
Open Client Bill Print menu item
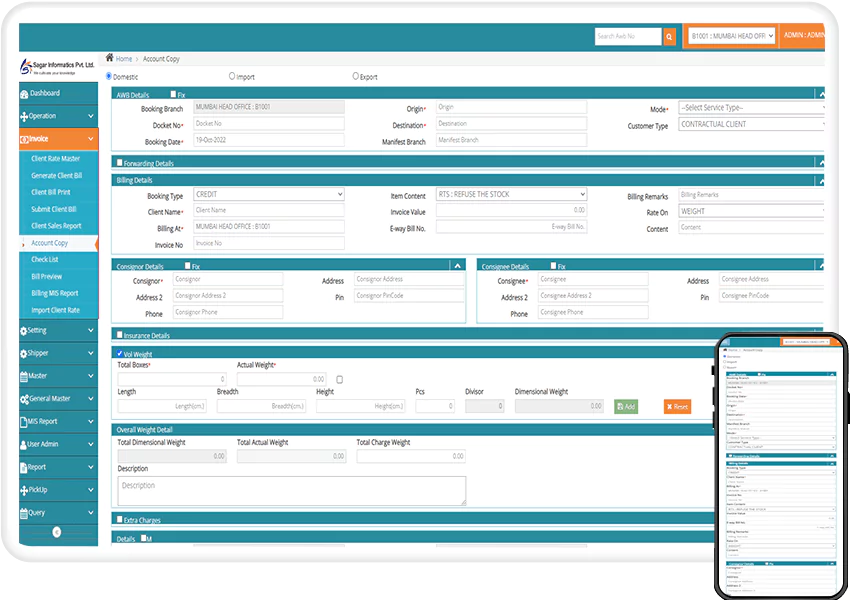[51, 192]
